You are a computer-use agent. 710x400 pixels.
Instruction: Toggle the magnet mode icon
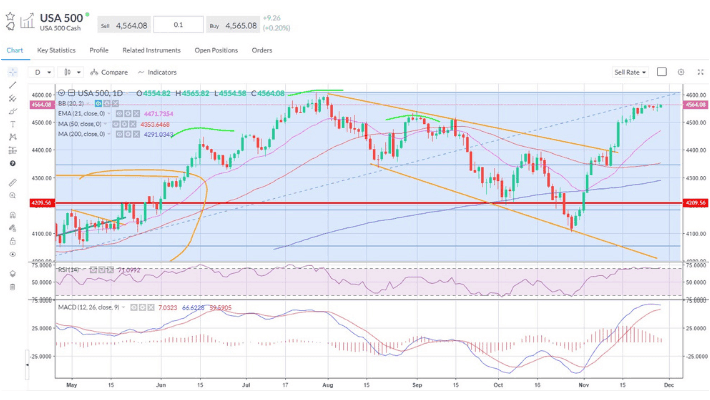click(12, 215)
